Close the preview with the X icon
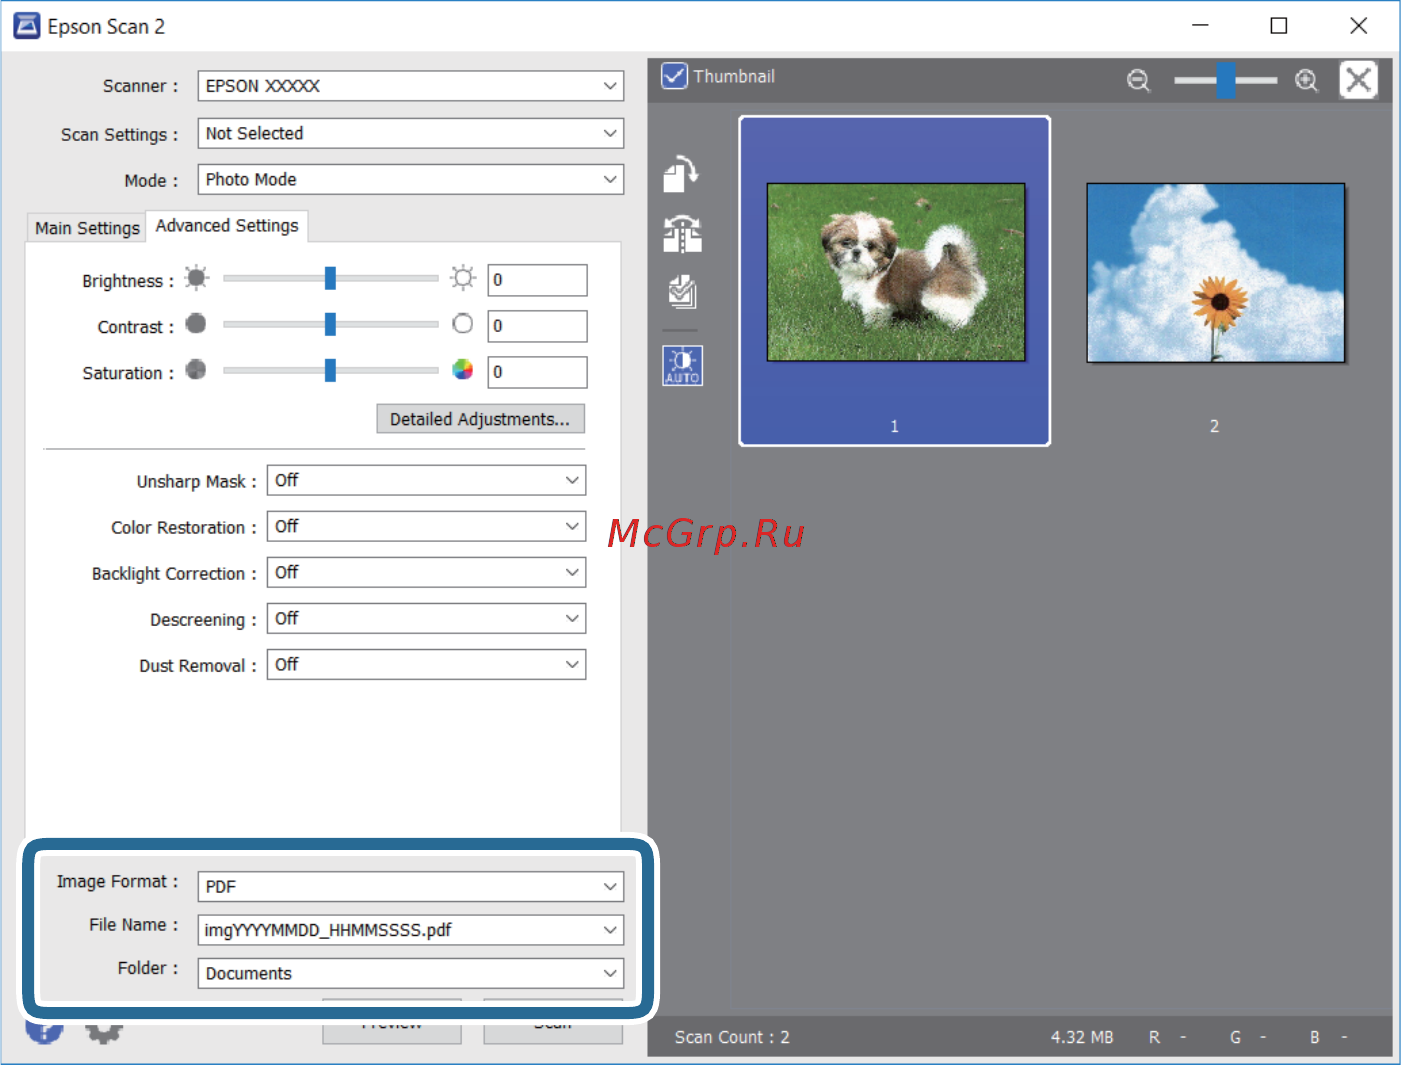The image size is (1401, 1065). pos(1358,79)
